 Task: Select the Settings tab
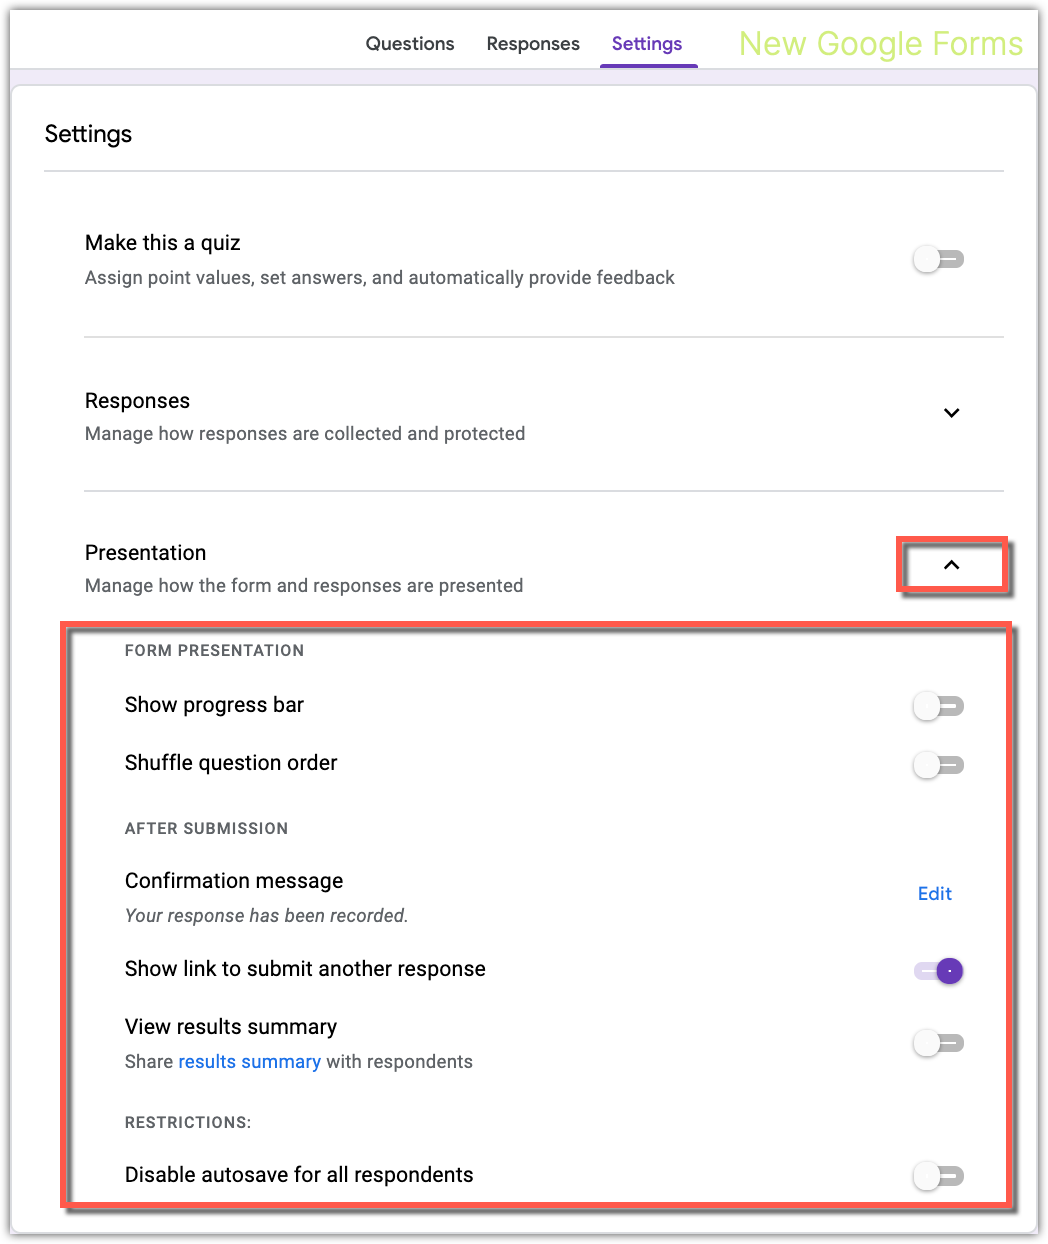pos(646,43)
